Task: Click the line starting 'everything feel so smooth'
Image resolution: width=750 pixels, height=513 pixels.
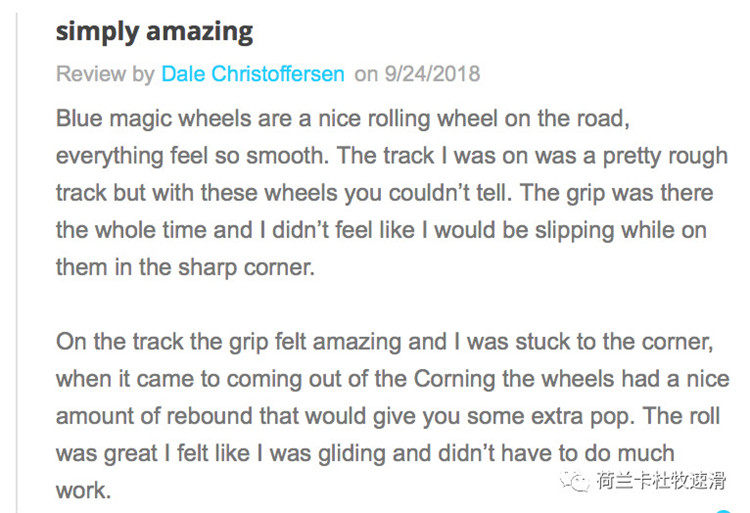Action: [391, 157]
